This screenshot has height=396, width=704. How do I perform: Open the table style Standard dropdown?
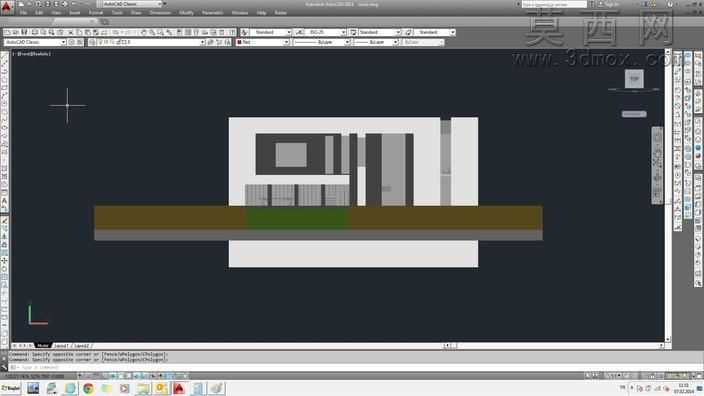[380, 32]
